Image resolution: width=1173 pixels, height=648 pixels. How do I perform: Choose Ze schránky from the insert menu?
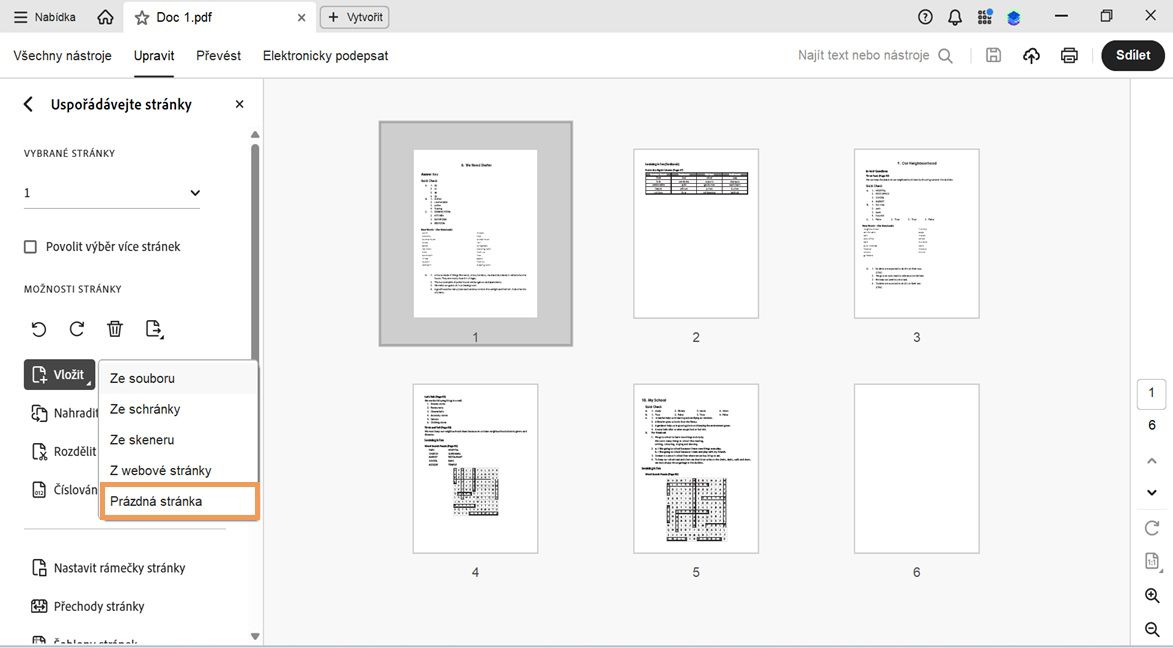tap(179, 409)
